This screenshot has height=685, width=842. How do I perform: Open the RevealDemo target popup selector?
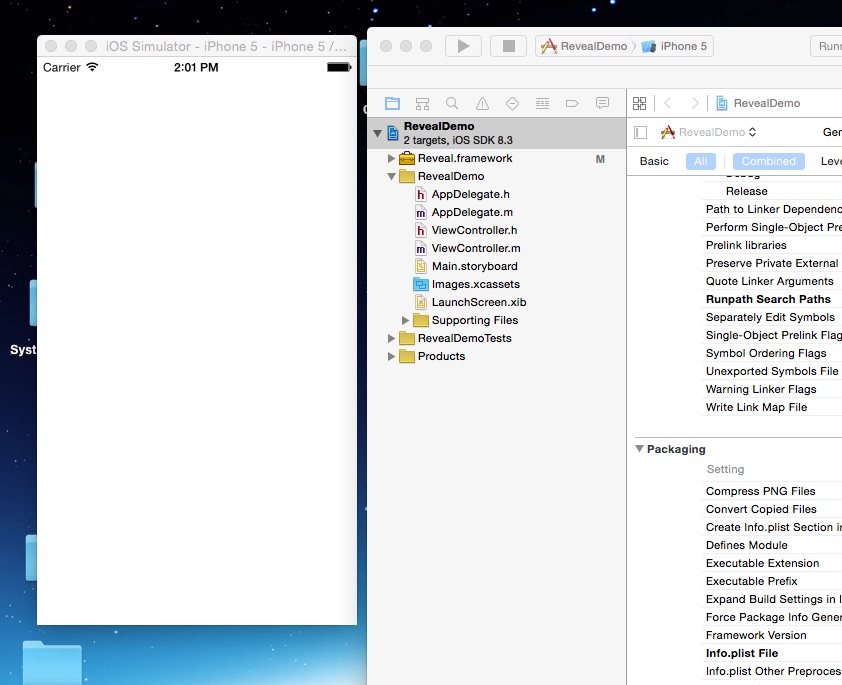(x=709, y=132)
